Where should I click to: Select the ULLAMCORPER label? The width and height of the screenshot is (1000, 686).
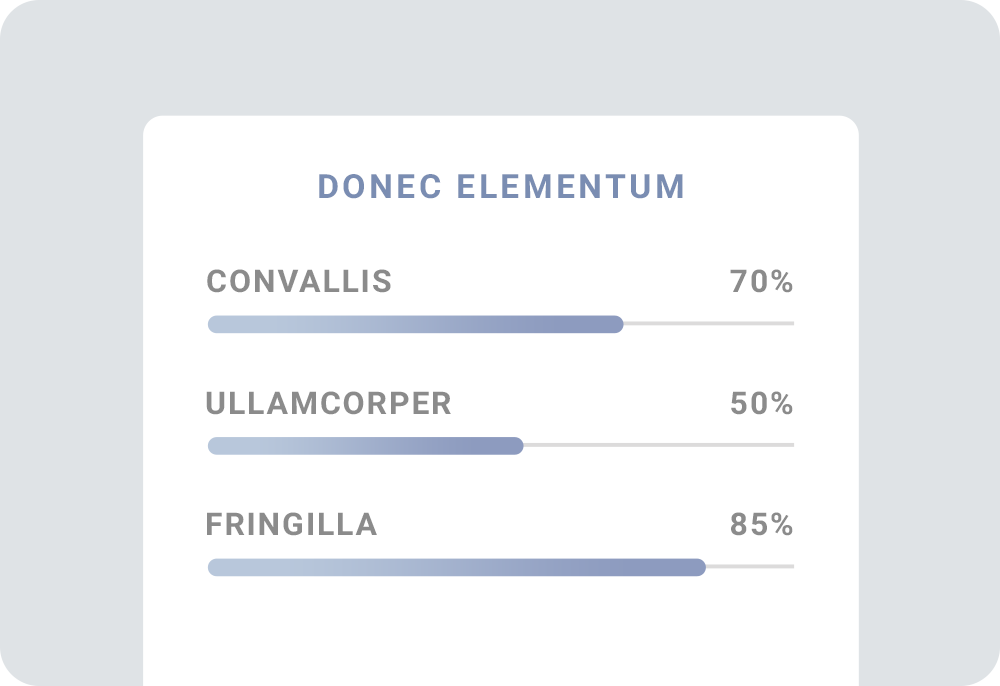(328, 404)
